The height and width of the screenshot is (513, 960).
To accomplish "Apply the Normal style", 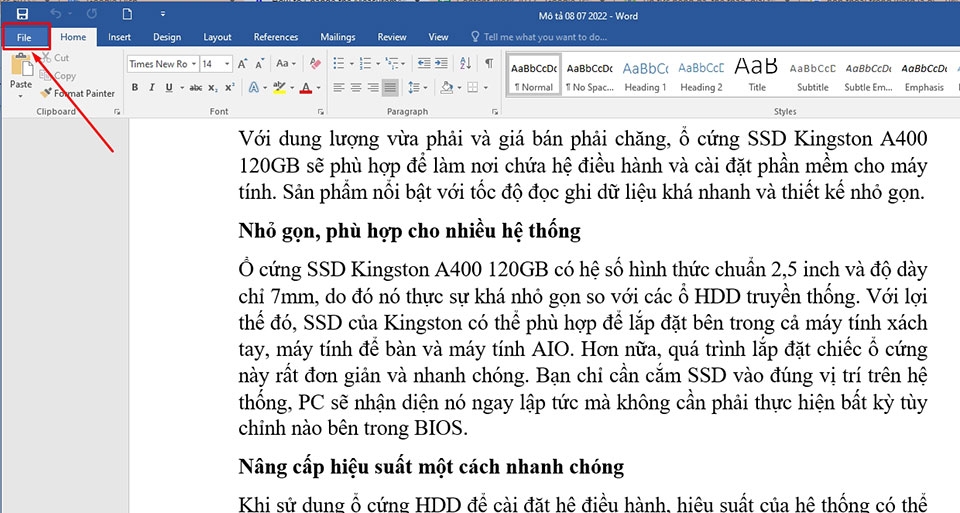I will point(534,77).
